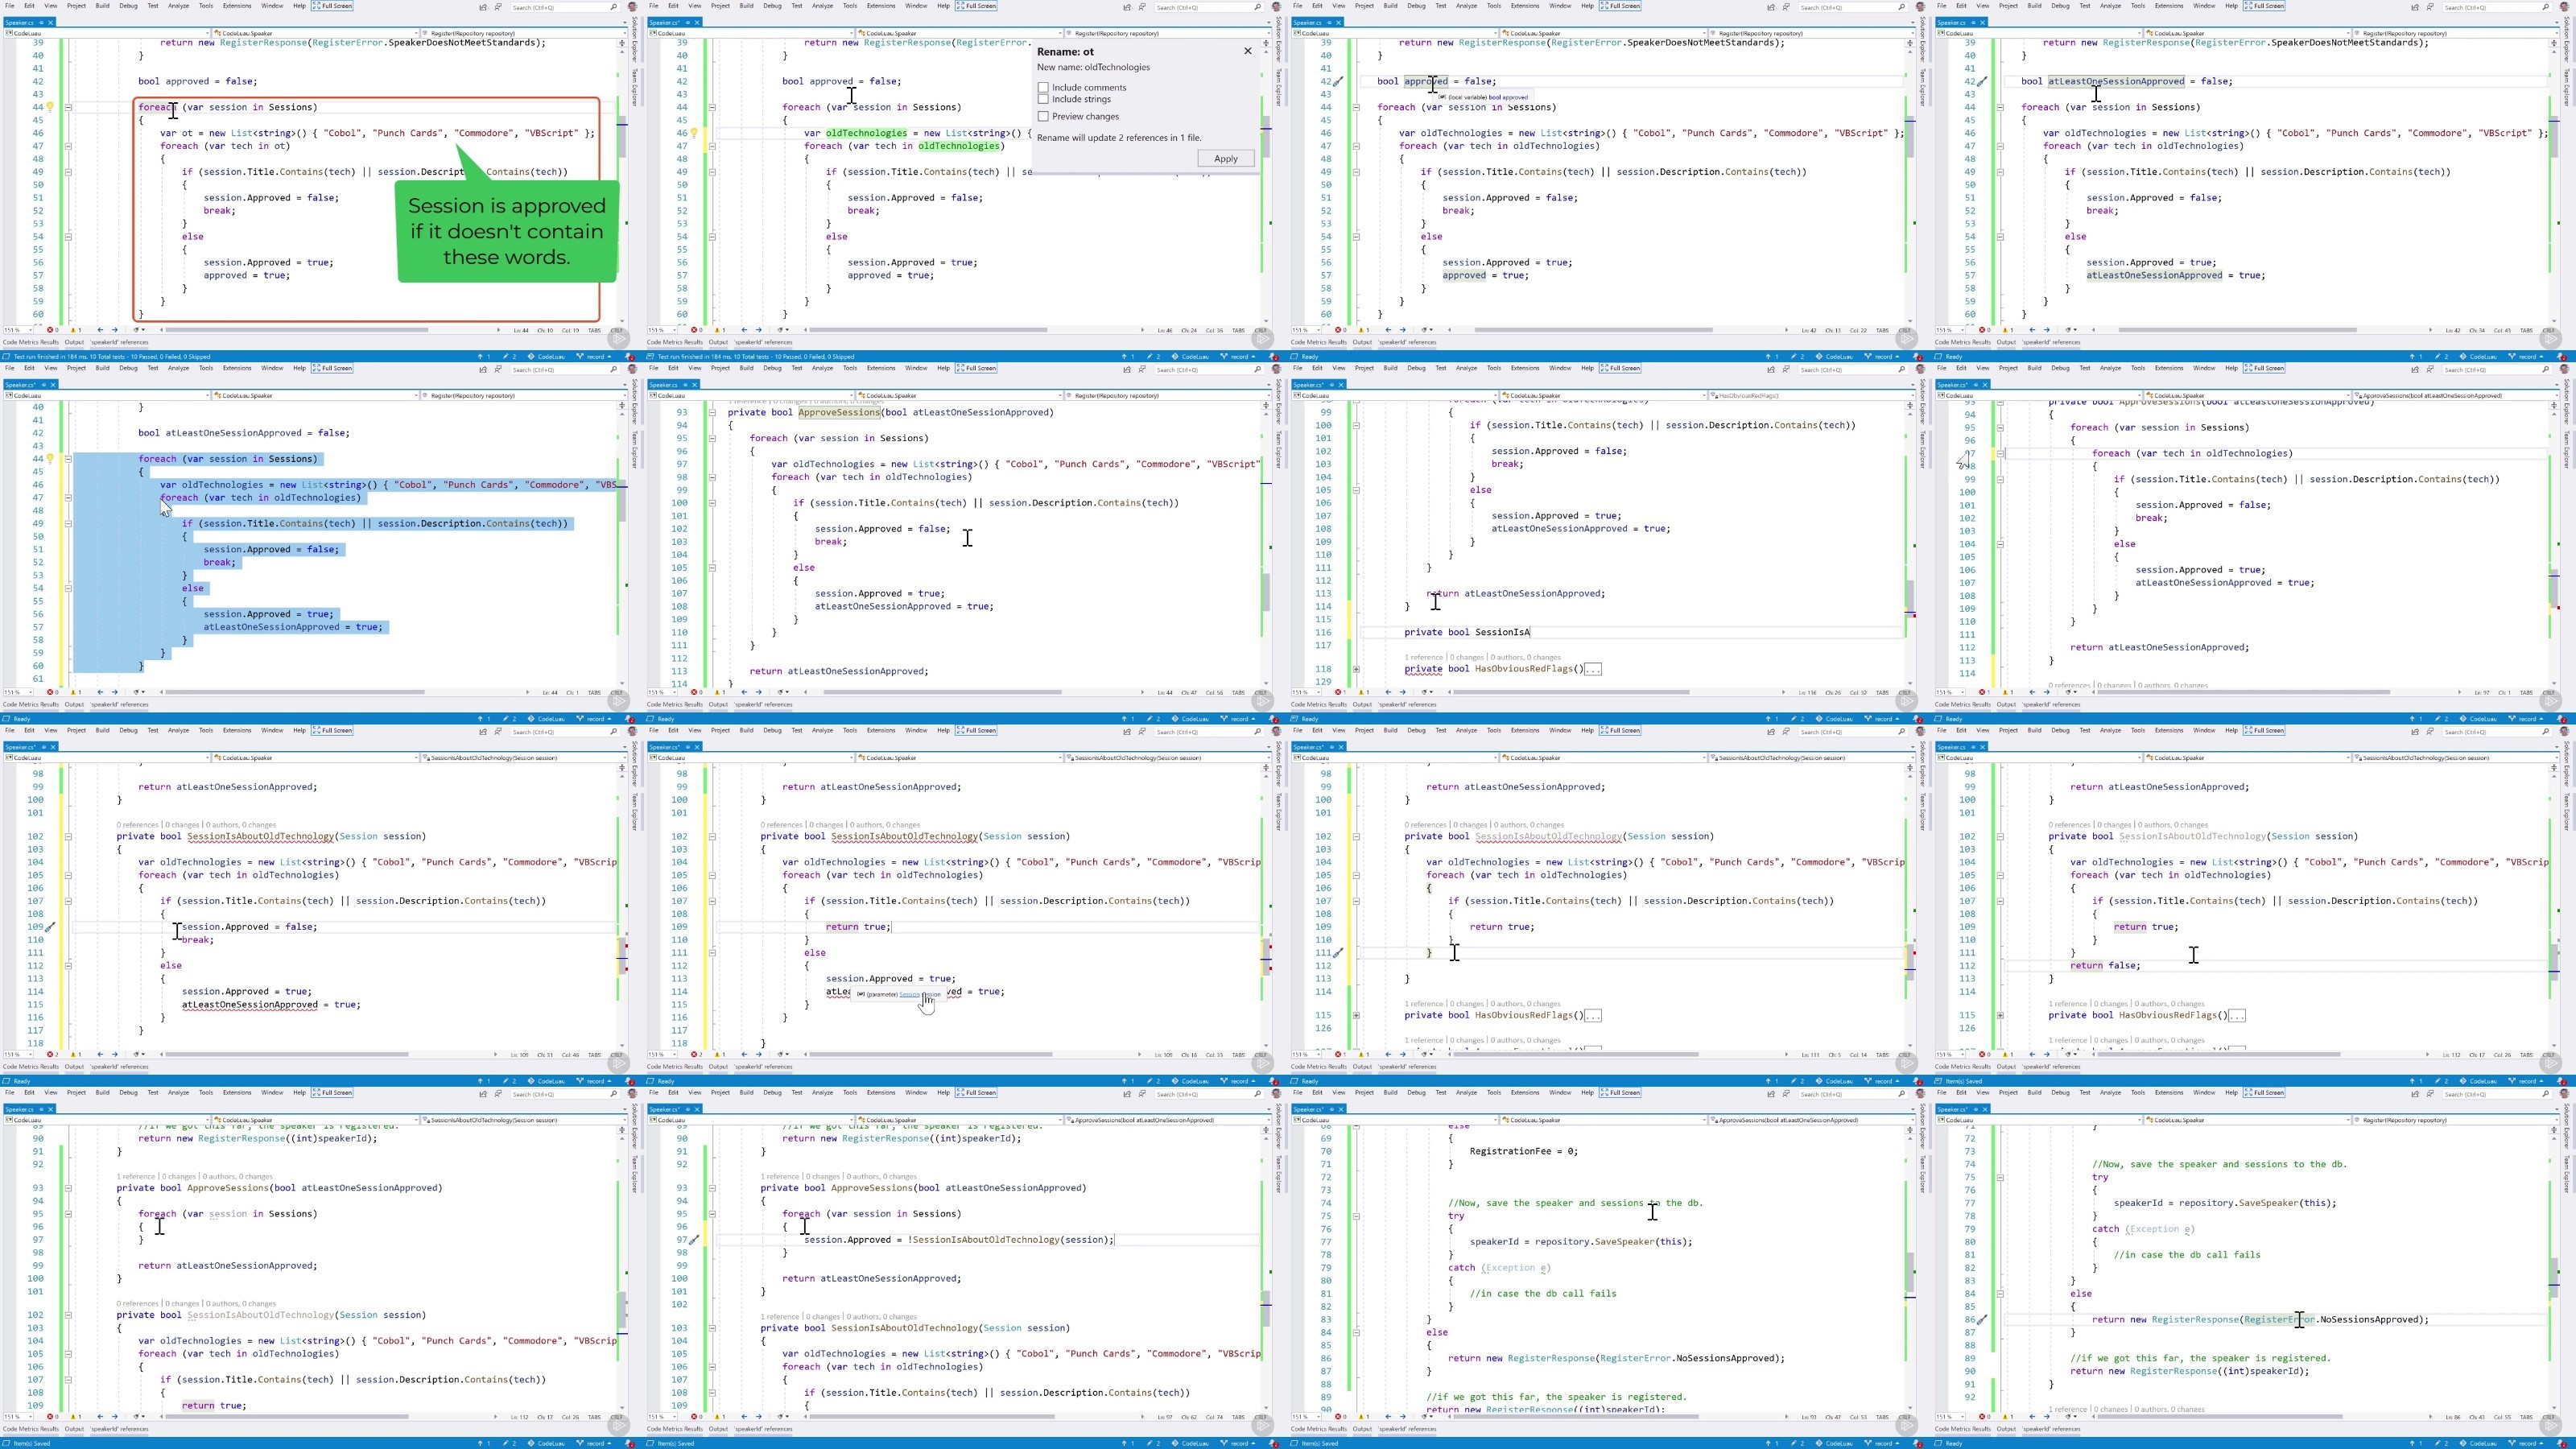Image resolution: width=2576 pixels, height=1449 pixels.
Task: Click unpushed commits arrow in the 'var ot' window's status bar
Action: point(481,356)
